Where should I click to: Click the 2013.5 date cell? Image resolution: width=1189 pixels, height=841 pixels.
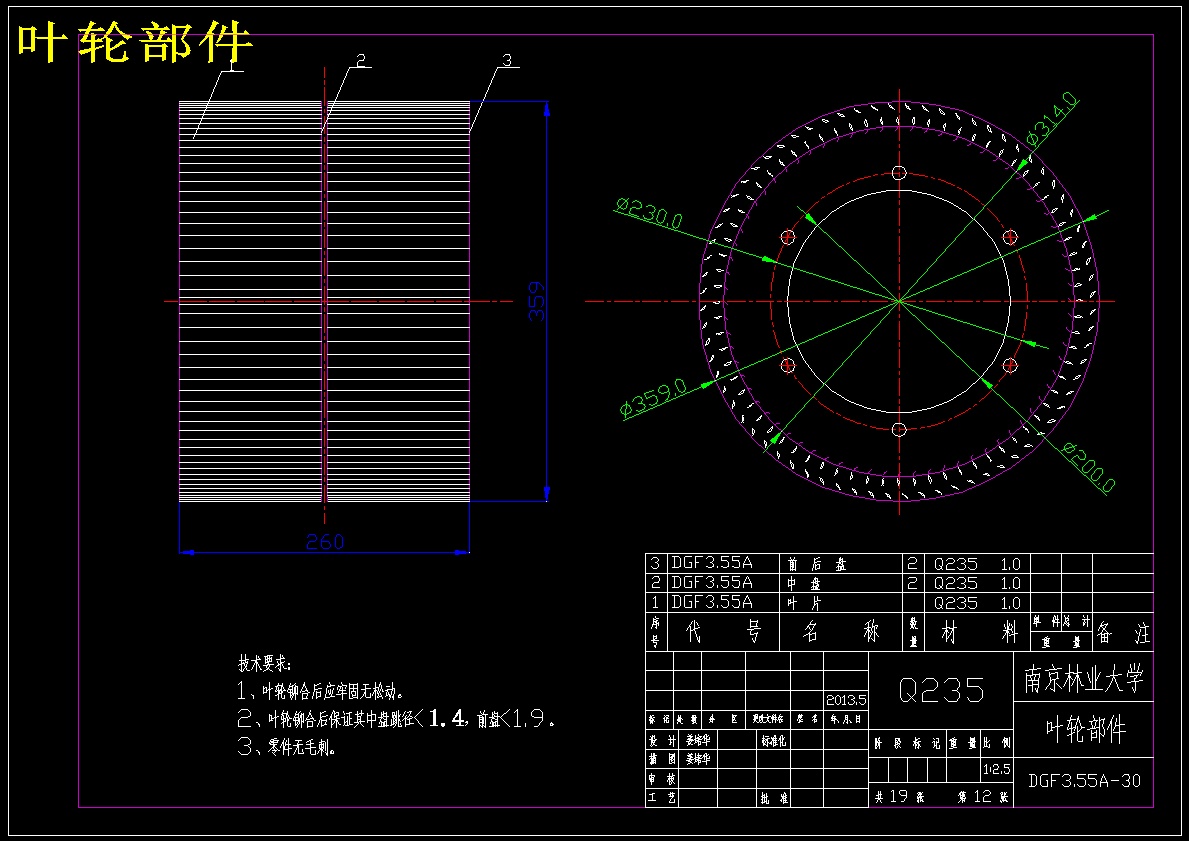click(846, 700)
